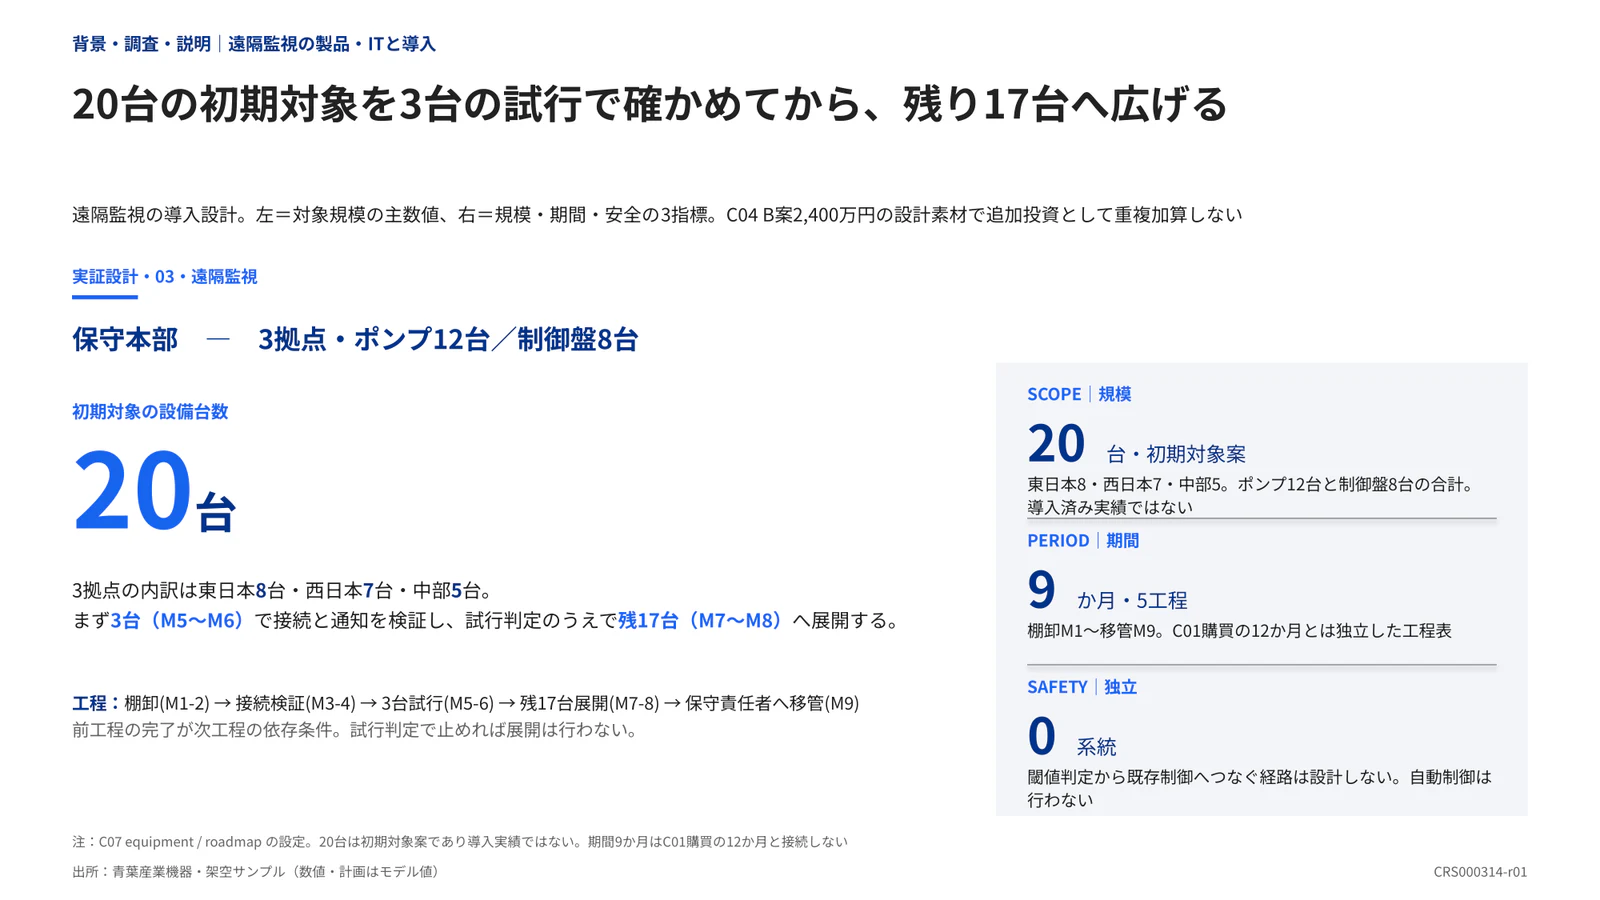The height and width of the screenshot is (900, 1600).
Task: Click the 'PERIOD｜期間' header
Action: (x=1083, y=540)
